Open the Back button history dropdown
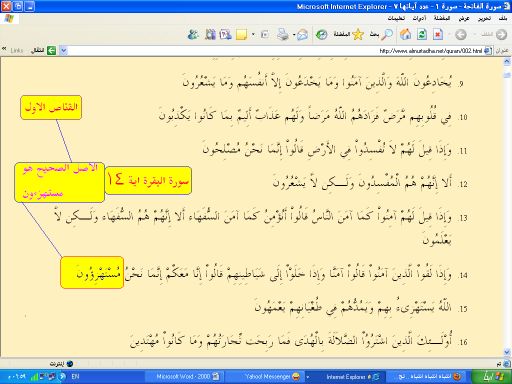Screen dimensions: 512x384 click(x=475, y=34)
